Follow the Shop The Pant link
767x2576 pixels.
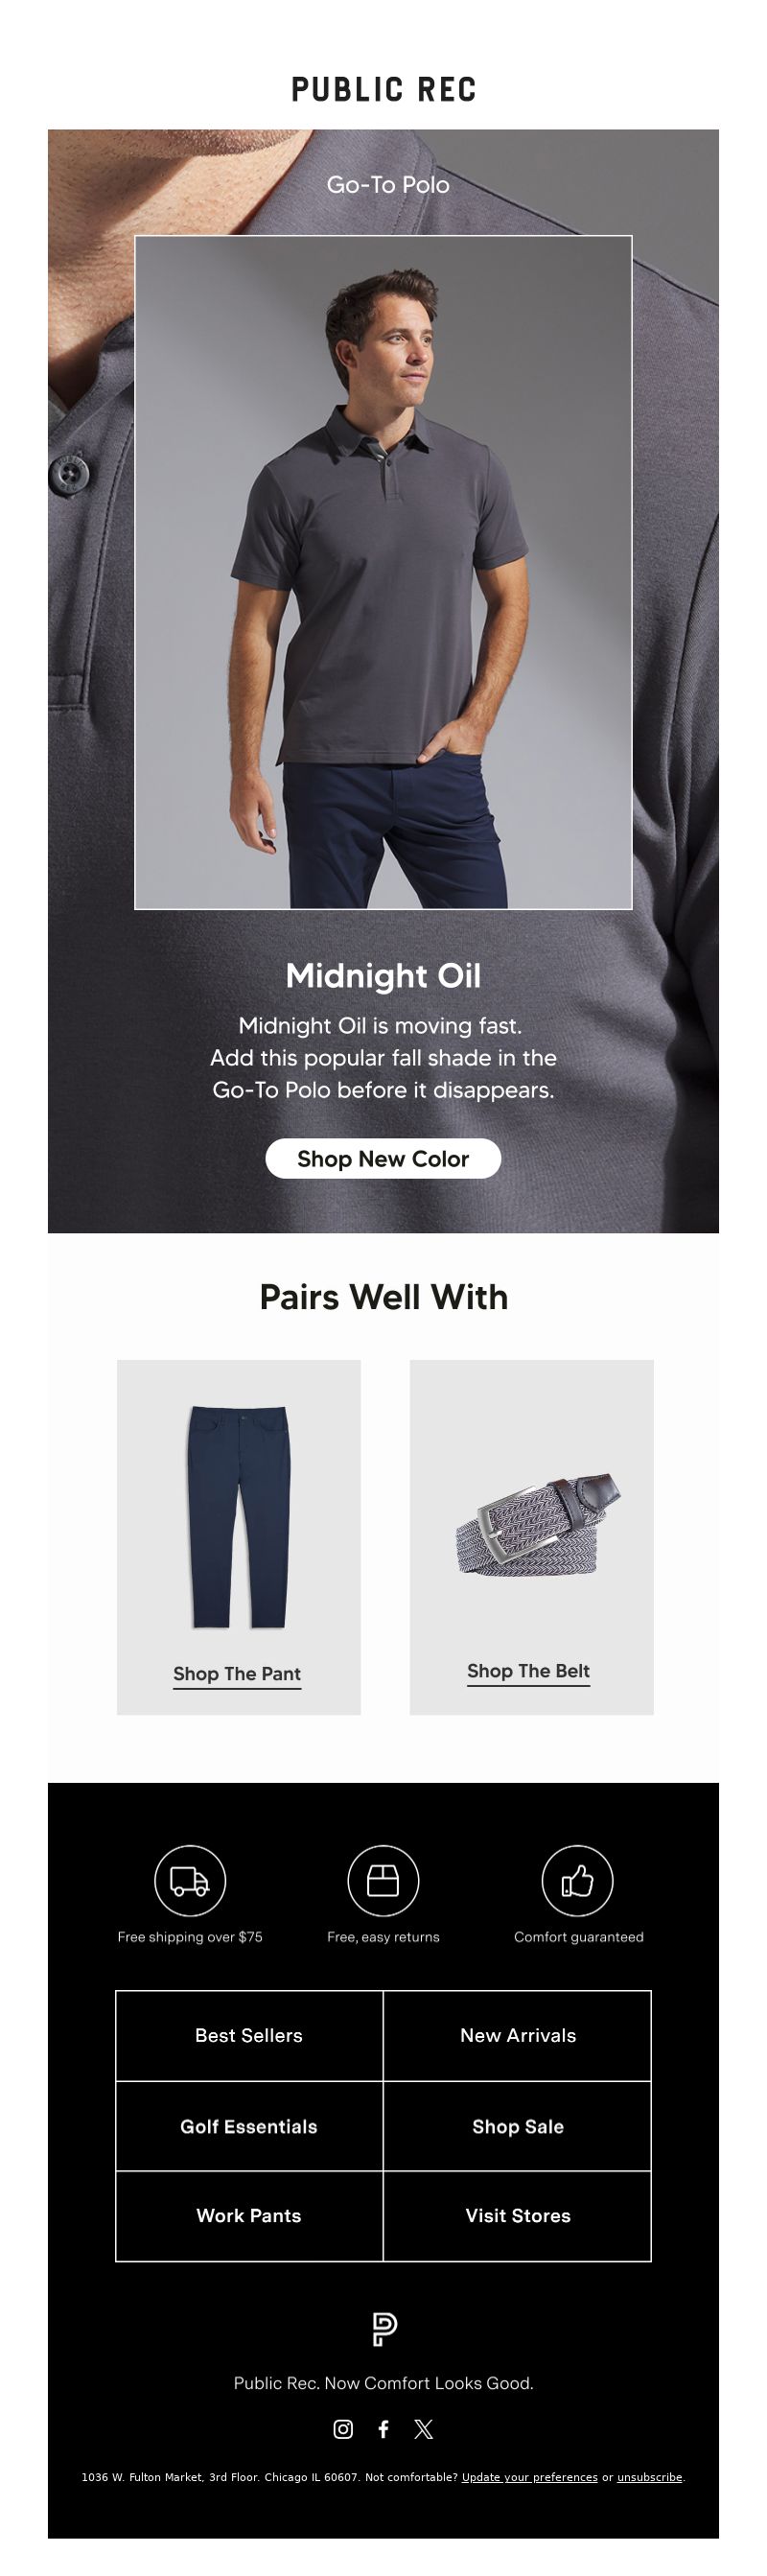click(x=237, y=1674)
